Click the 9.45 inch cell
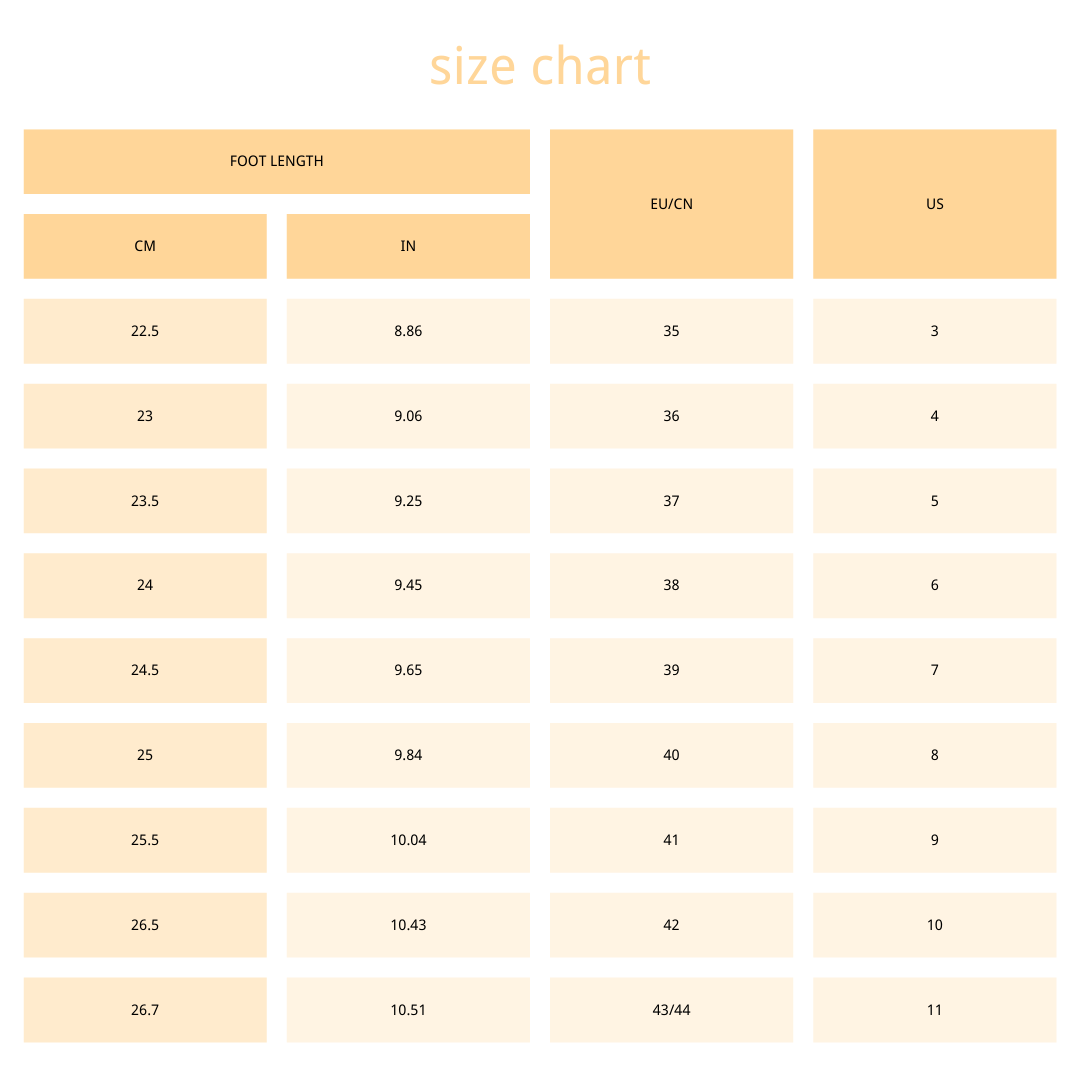Viewport: 1080px width, 1080px height. [x=408, y=585]
